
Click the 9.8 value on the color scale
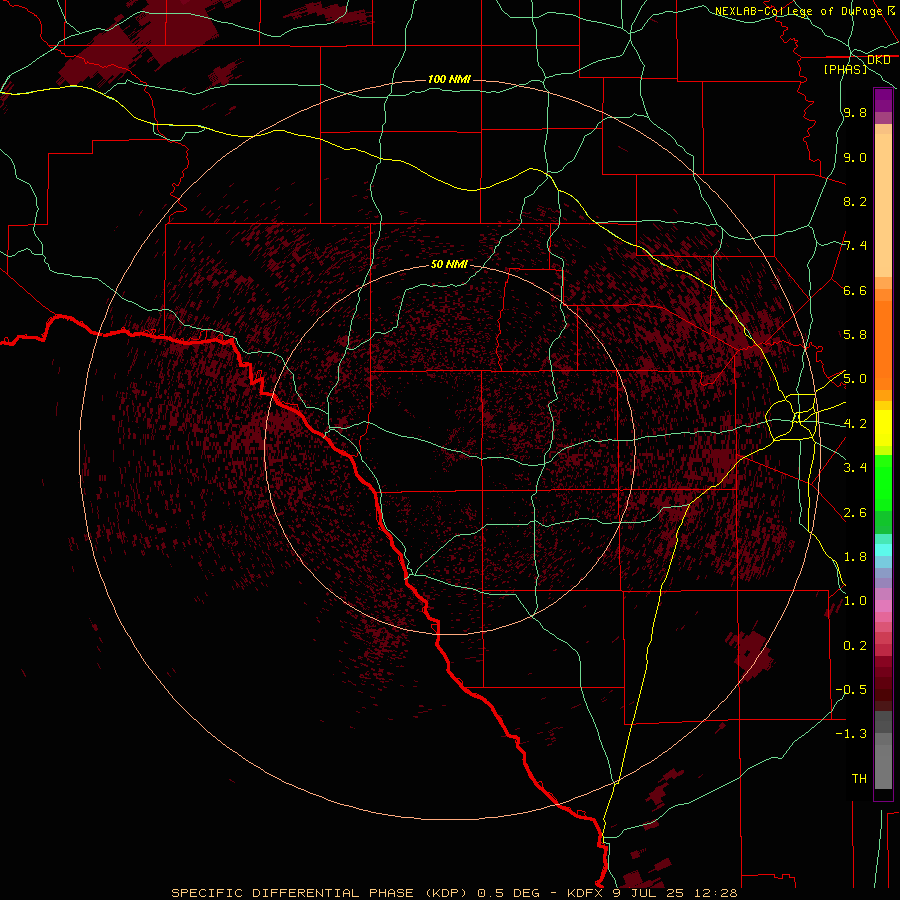coord(855,112)
